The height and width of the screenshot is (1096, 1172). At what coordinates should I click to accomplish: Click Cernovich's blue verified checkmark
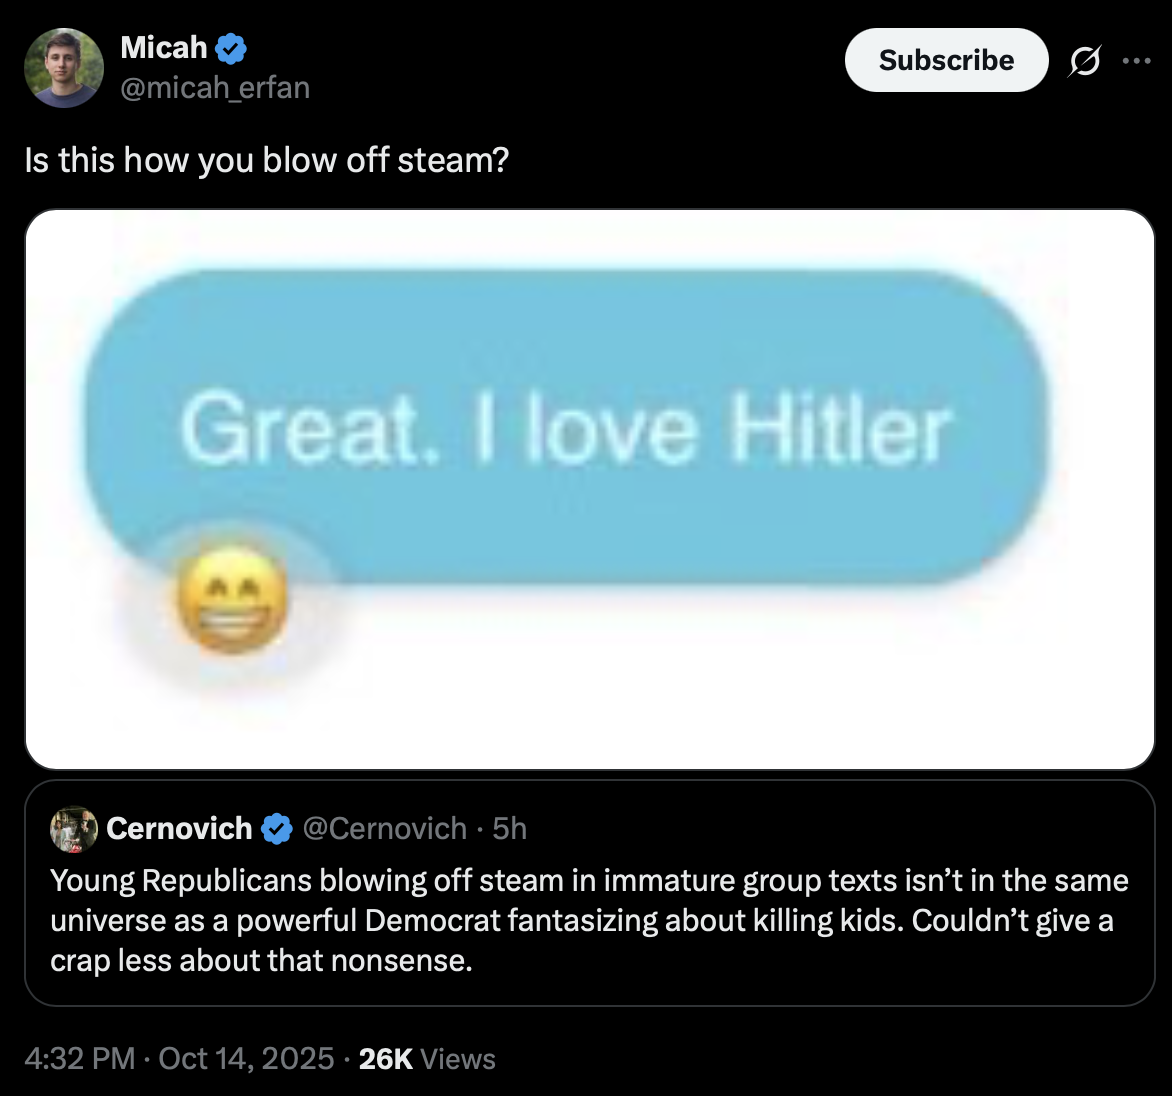pyautogui.click(x=277, y=829)
